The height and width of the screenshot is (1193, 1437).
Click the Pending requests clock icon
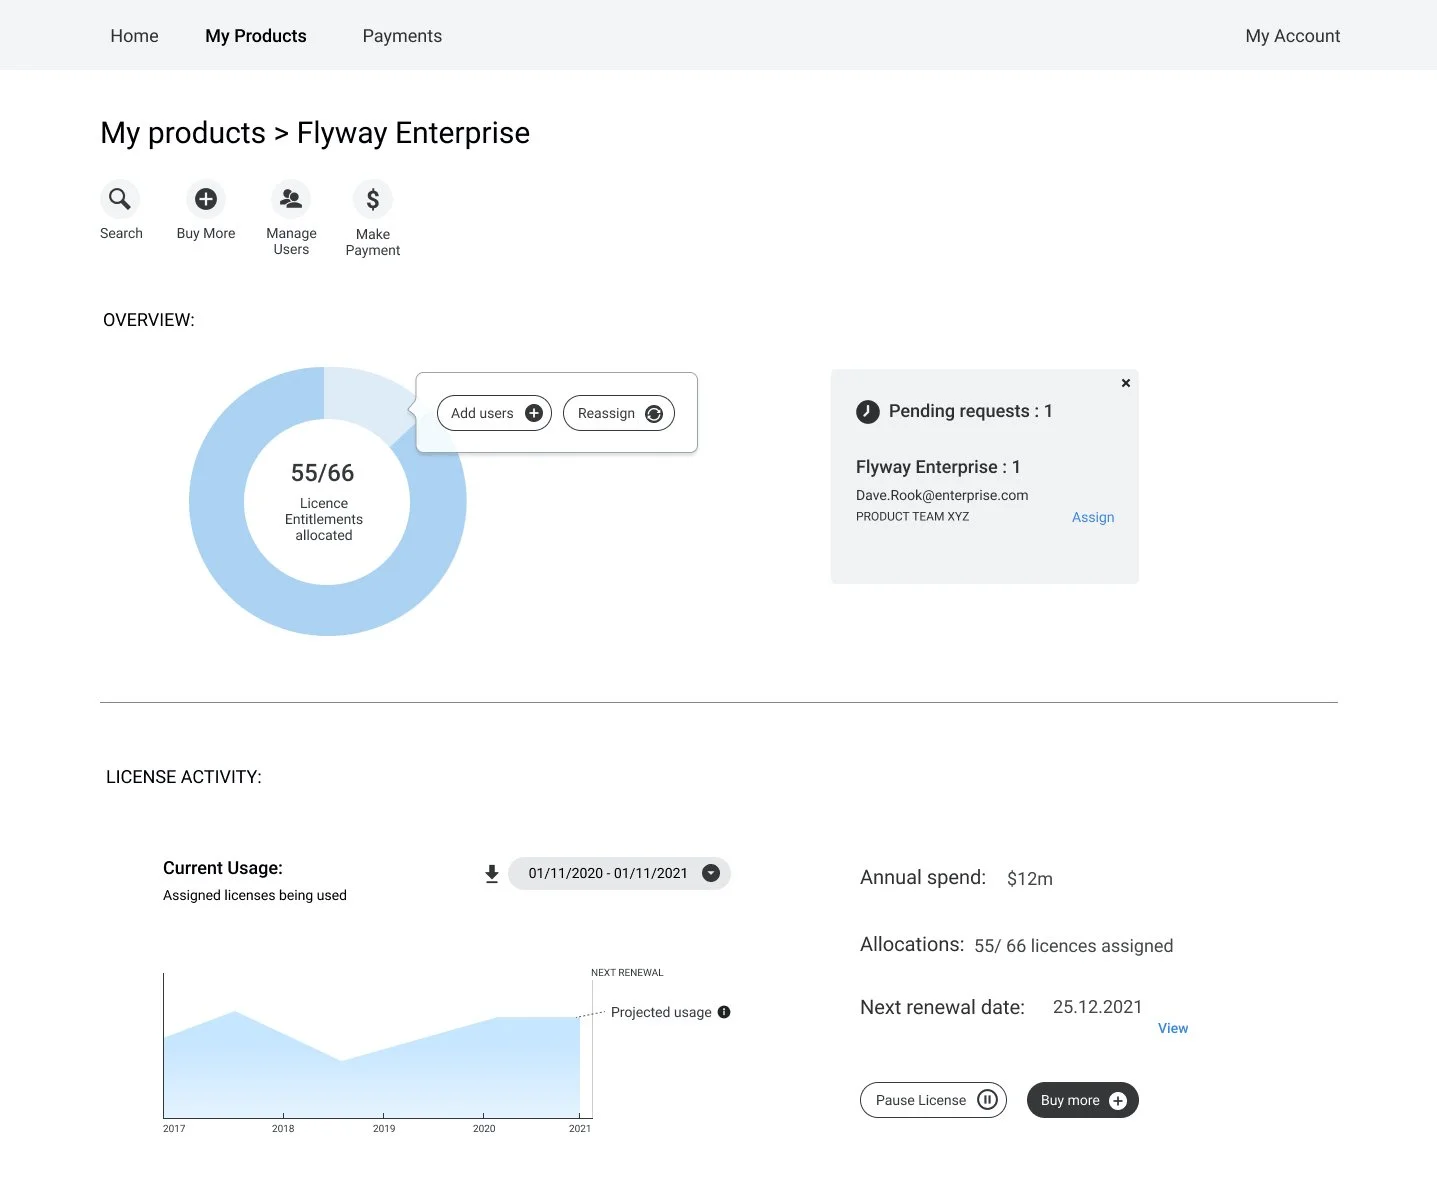(868, 412)
